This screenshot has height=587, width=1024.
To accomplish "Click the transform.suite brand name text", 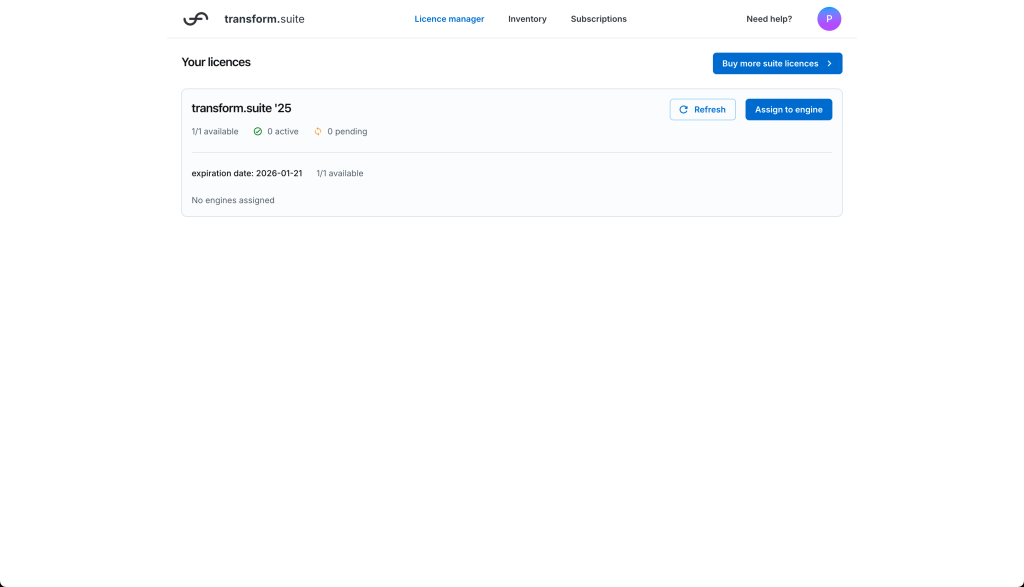I will [264, 19].
